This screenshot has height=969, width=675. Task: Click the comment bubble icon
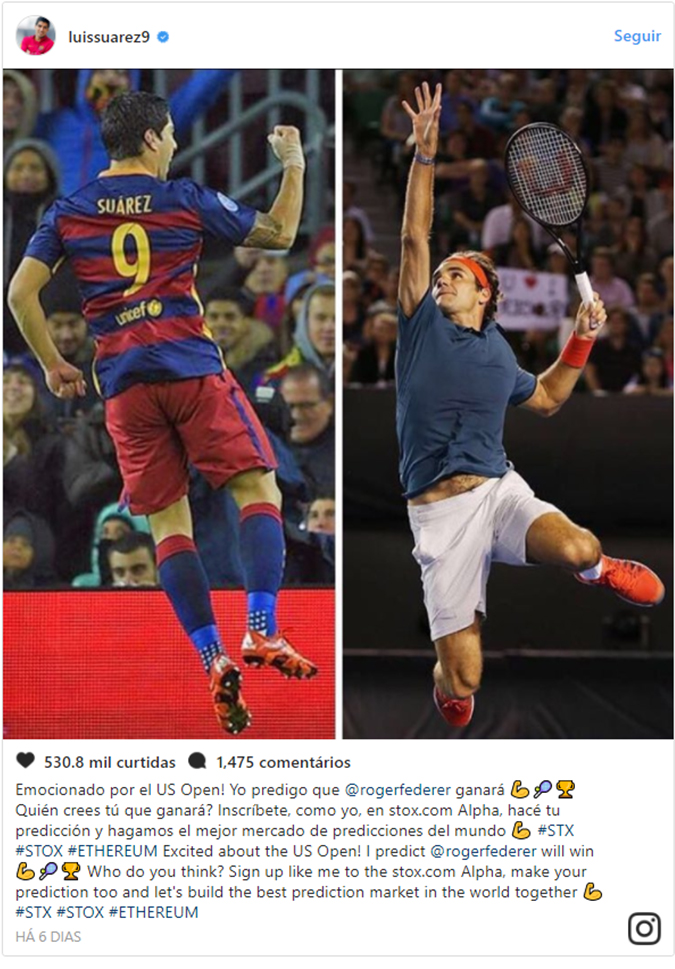point(197,761)
